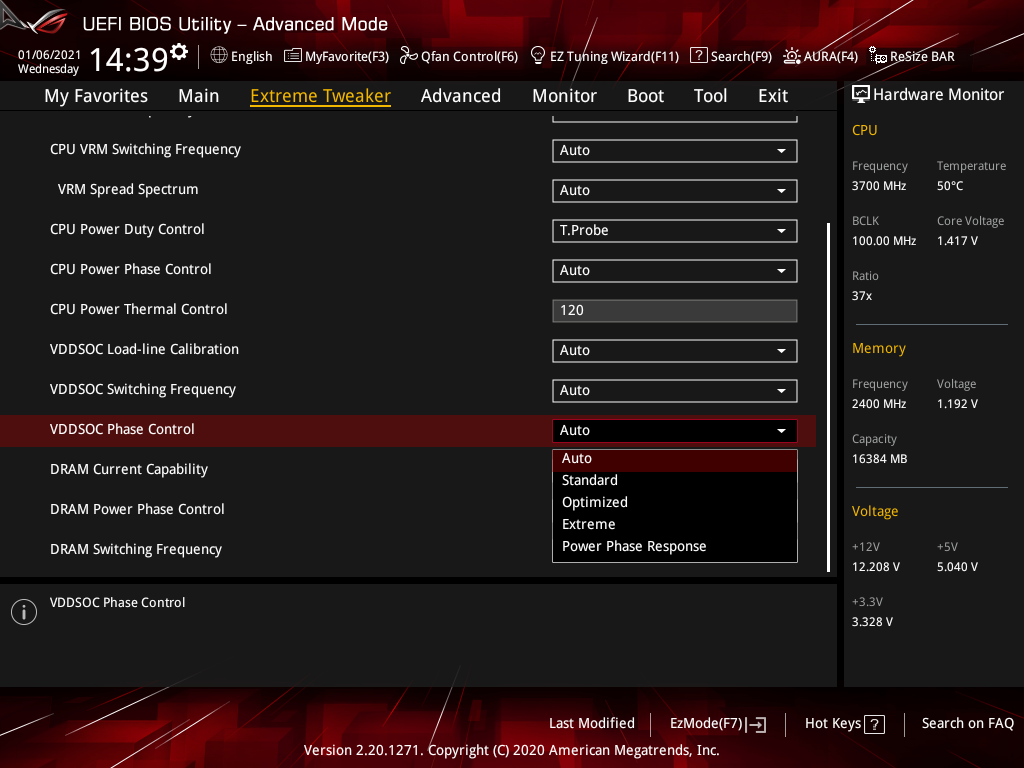Collapse the VDDSOC Phase Control dropdown

[675, 430]
